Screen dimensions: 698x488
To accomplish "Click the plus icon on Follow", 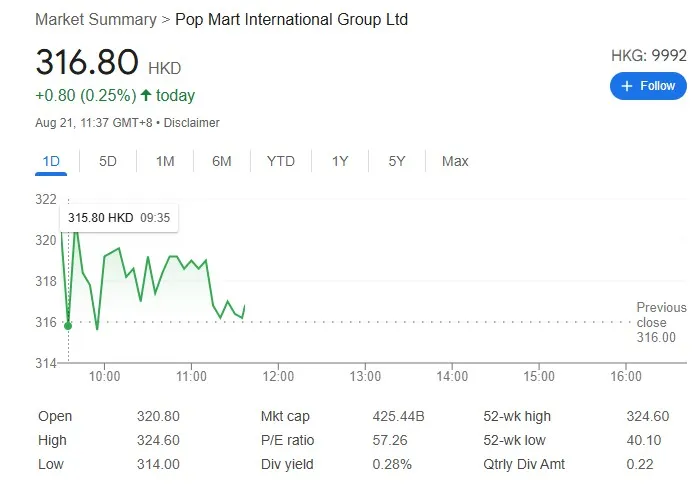I will tap(627, 86).
